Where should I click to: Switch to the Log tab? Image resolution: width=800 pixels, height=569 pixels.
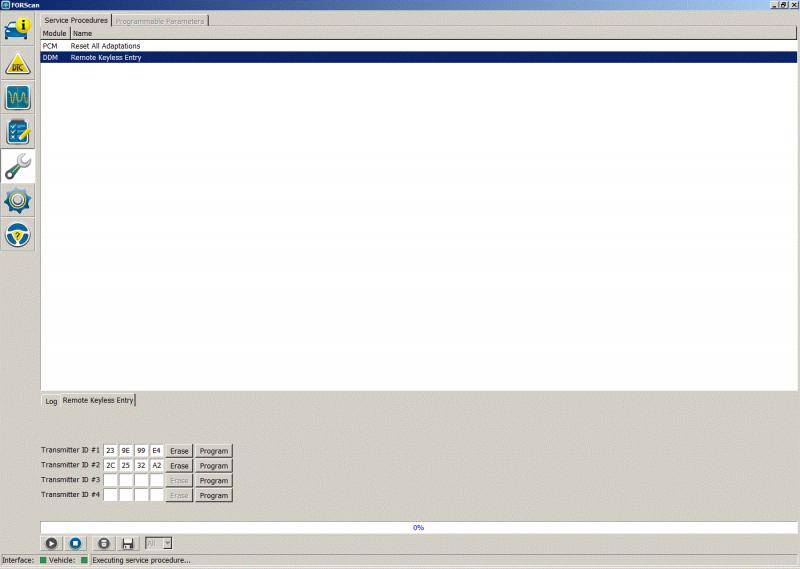coord(51,401)
